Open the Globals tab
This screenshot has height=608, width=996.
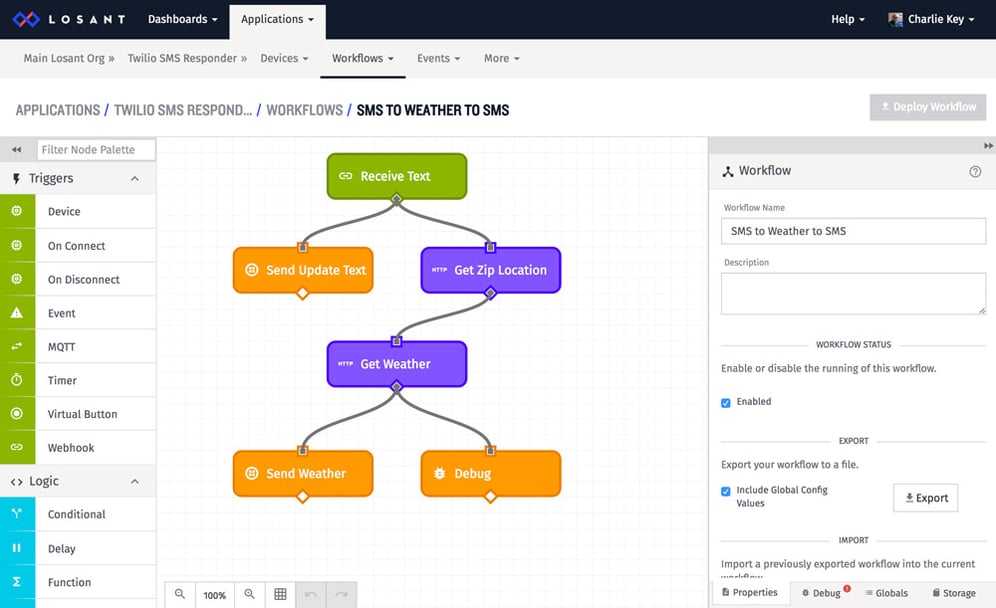point(886,592)
